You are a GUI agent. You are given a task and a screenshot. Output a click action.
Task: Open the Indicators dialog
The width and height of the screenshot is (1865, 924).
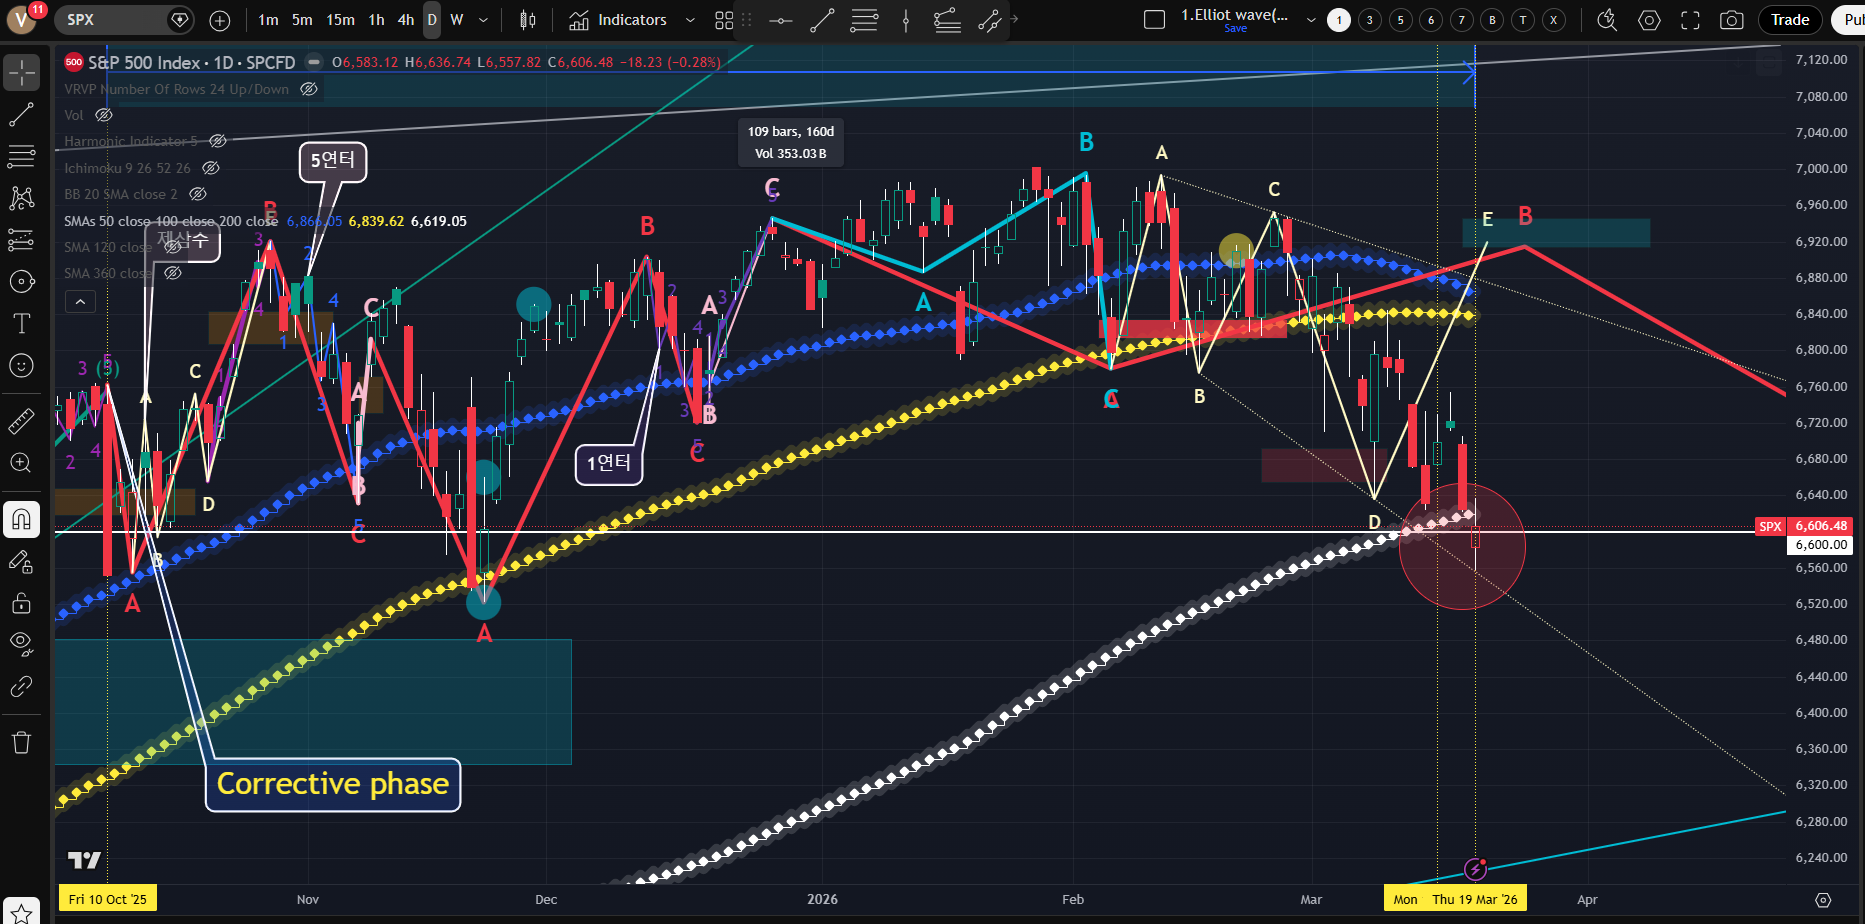click(618, 20)
